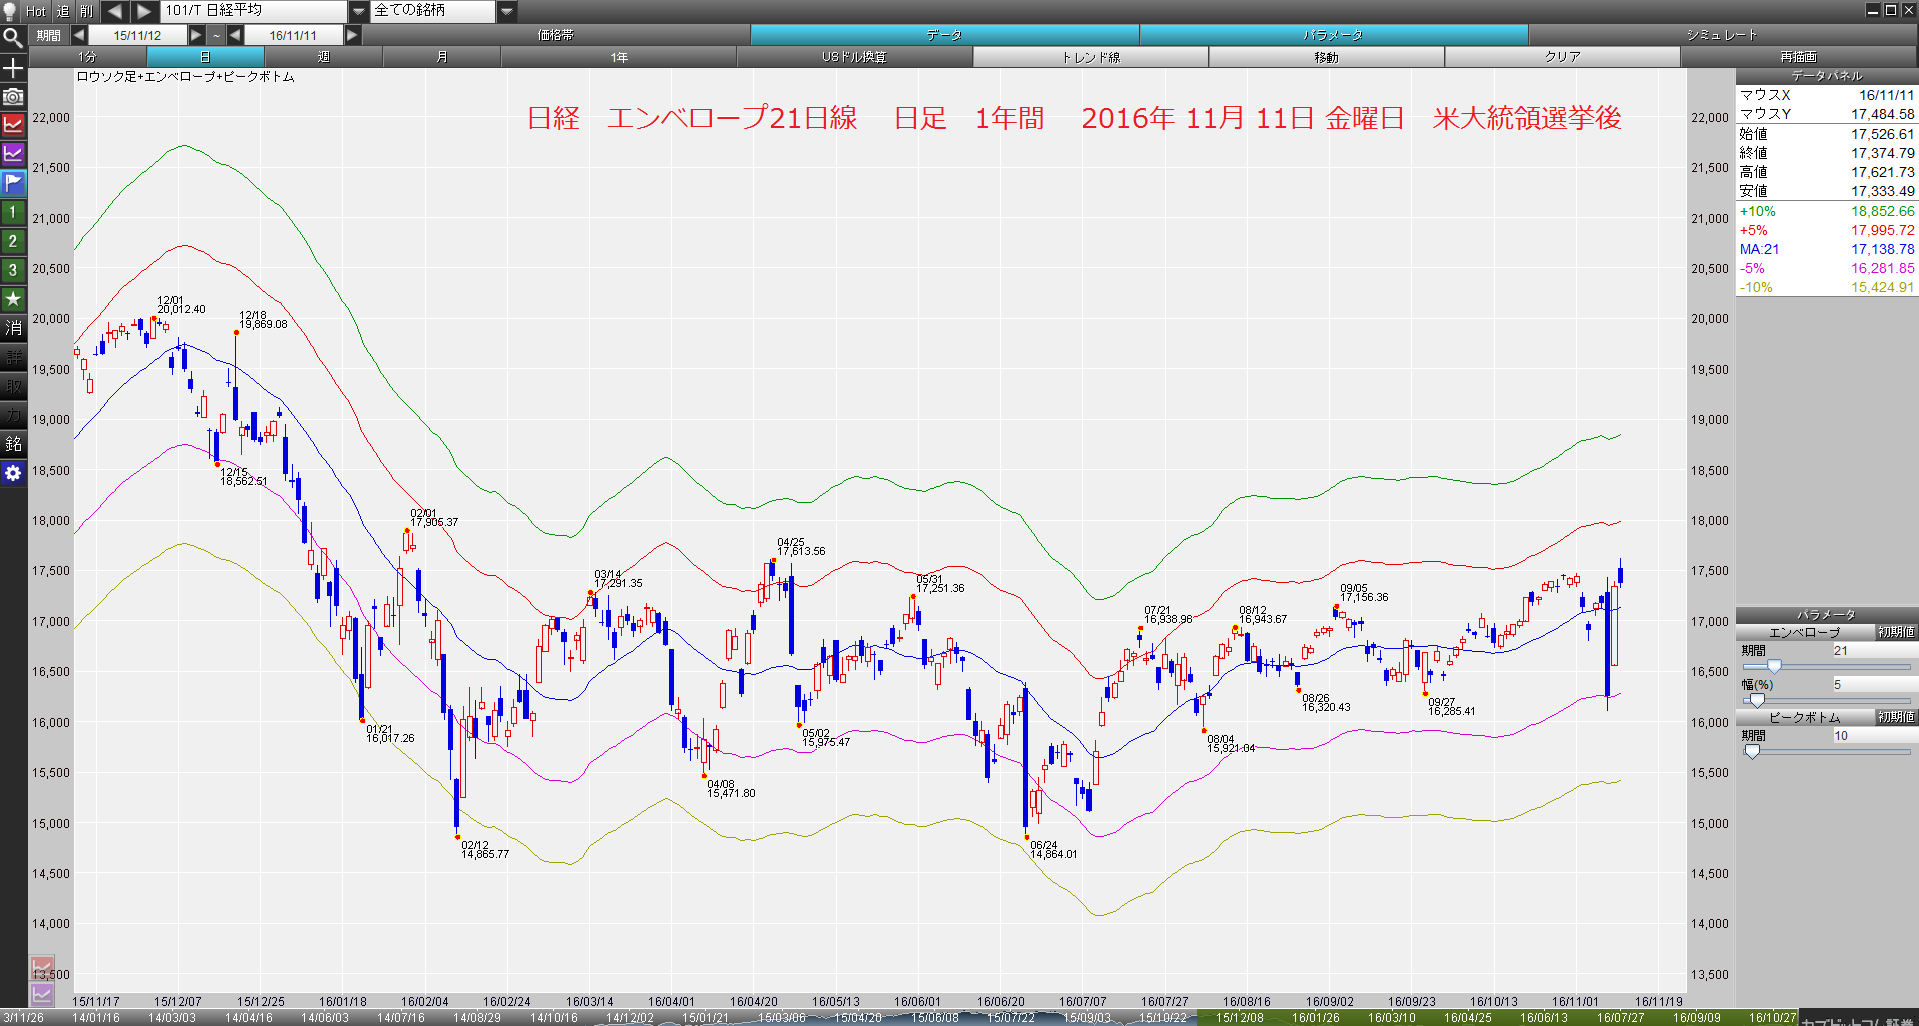The width and height of the screenshot is (1919, 1026).
Task: Select the 1分 timeframe
Action: 88,57
